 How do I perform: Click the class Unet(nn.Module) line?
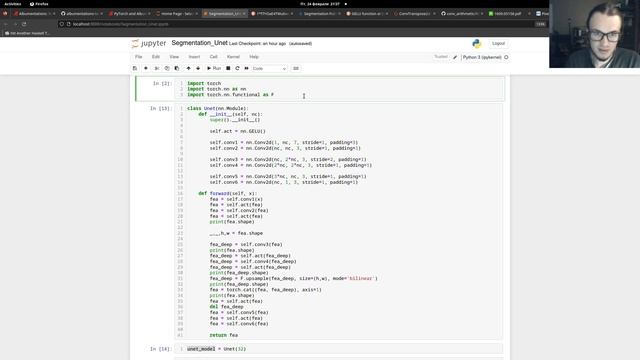[x=218, y=108]
